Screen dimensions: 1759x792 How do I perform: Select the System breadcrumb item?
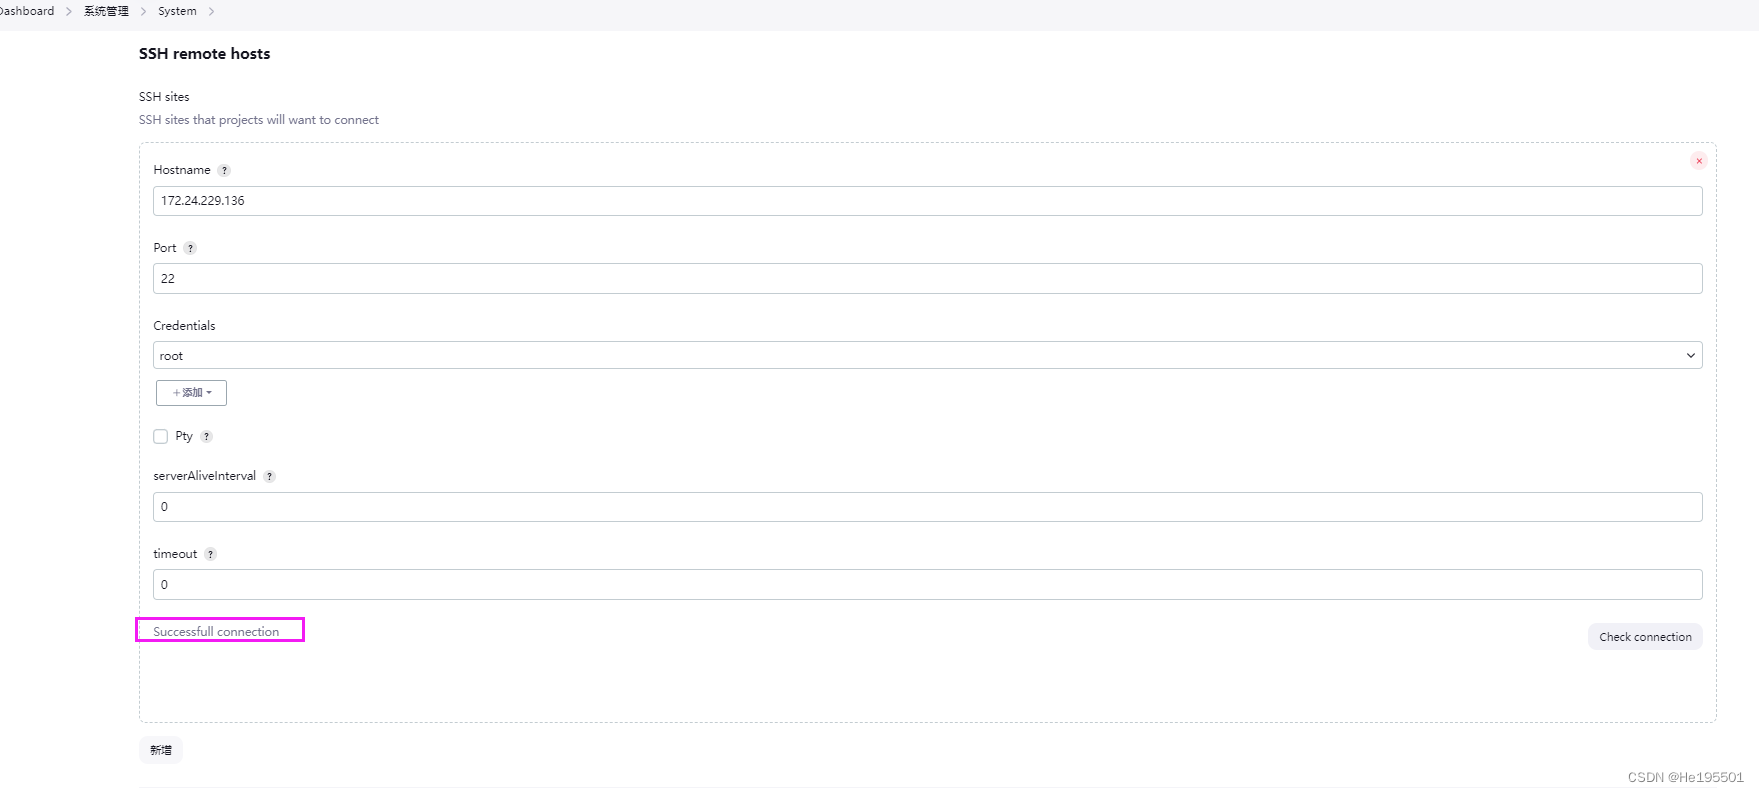tap(177, 11)
